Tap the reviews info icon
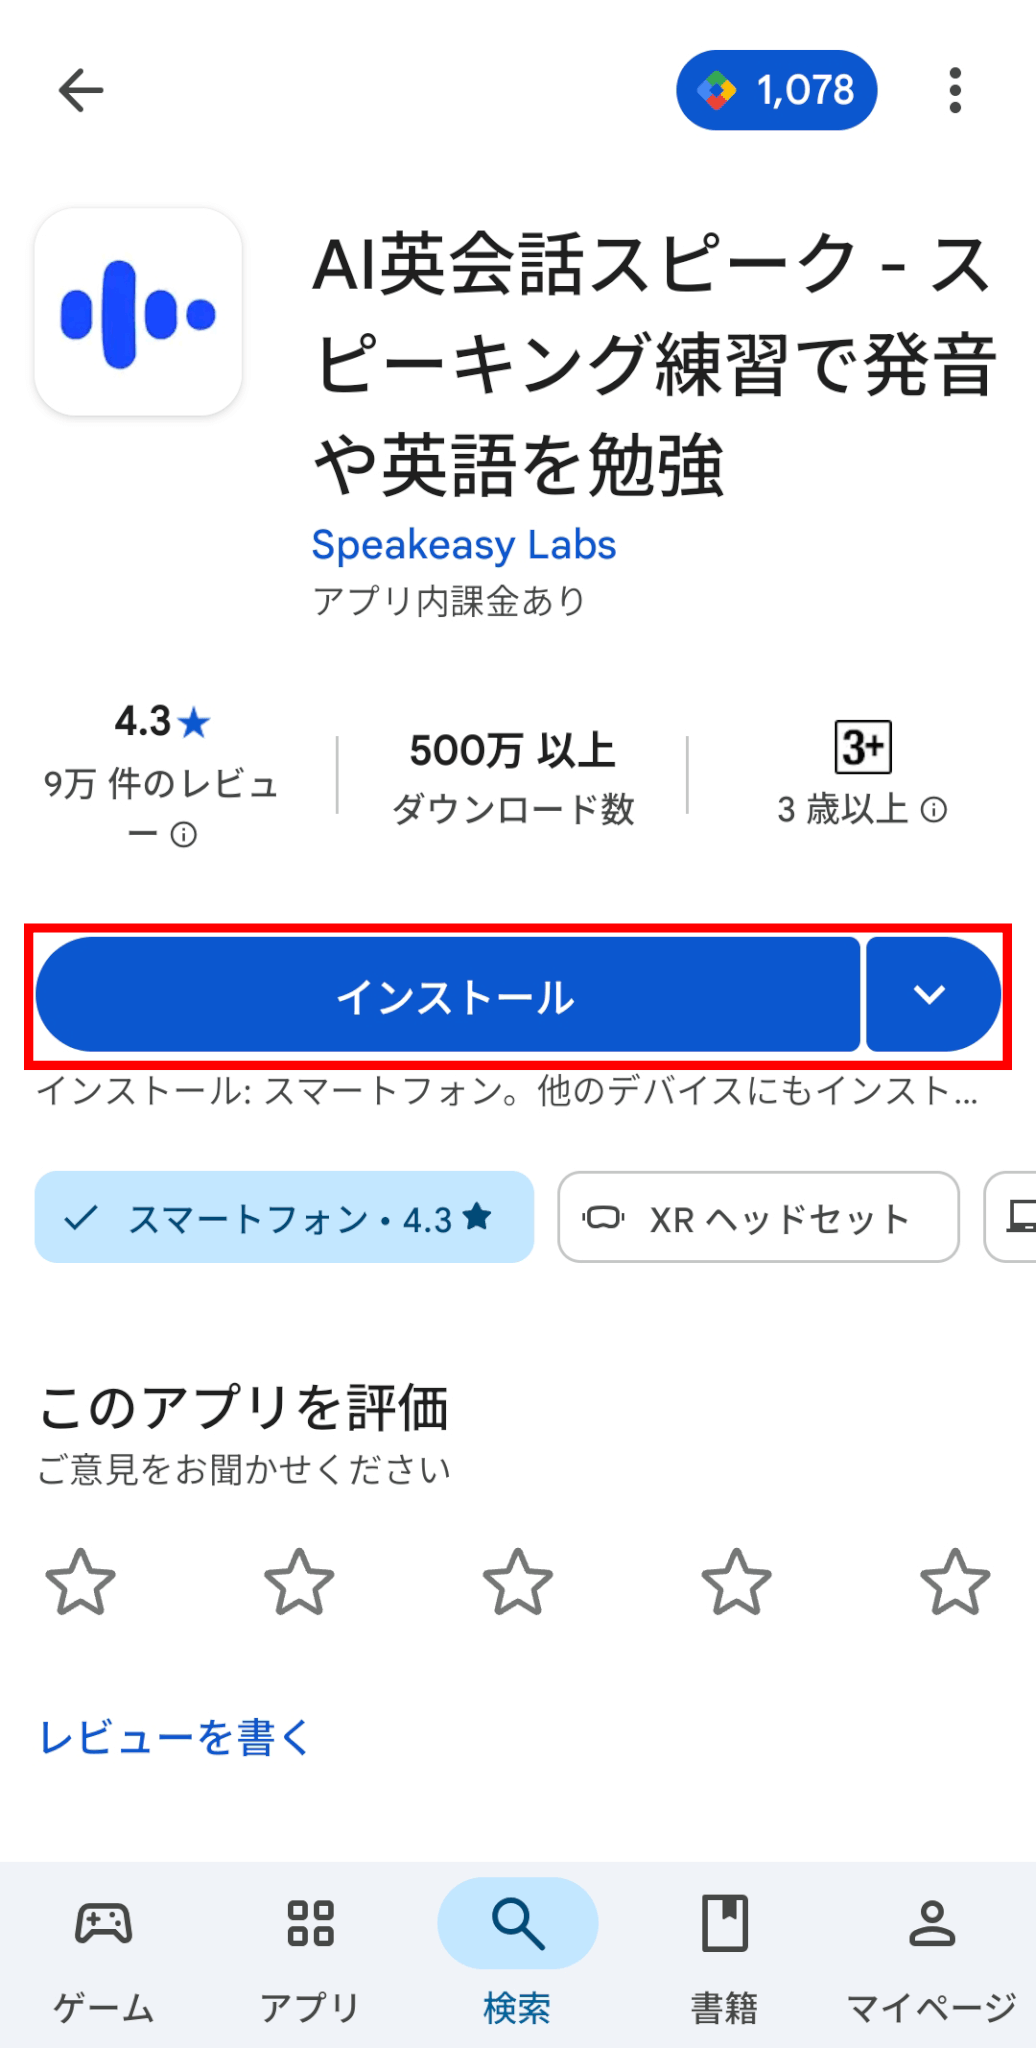Viewport: 1036px width, 2048px height. (184, 834)
